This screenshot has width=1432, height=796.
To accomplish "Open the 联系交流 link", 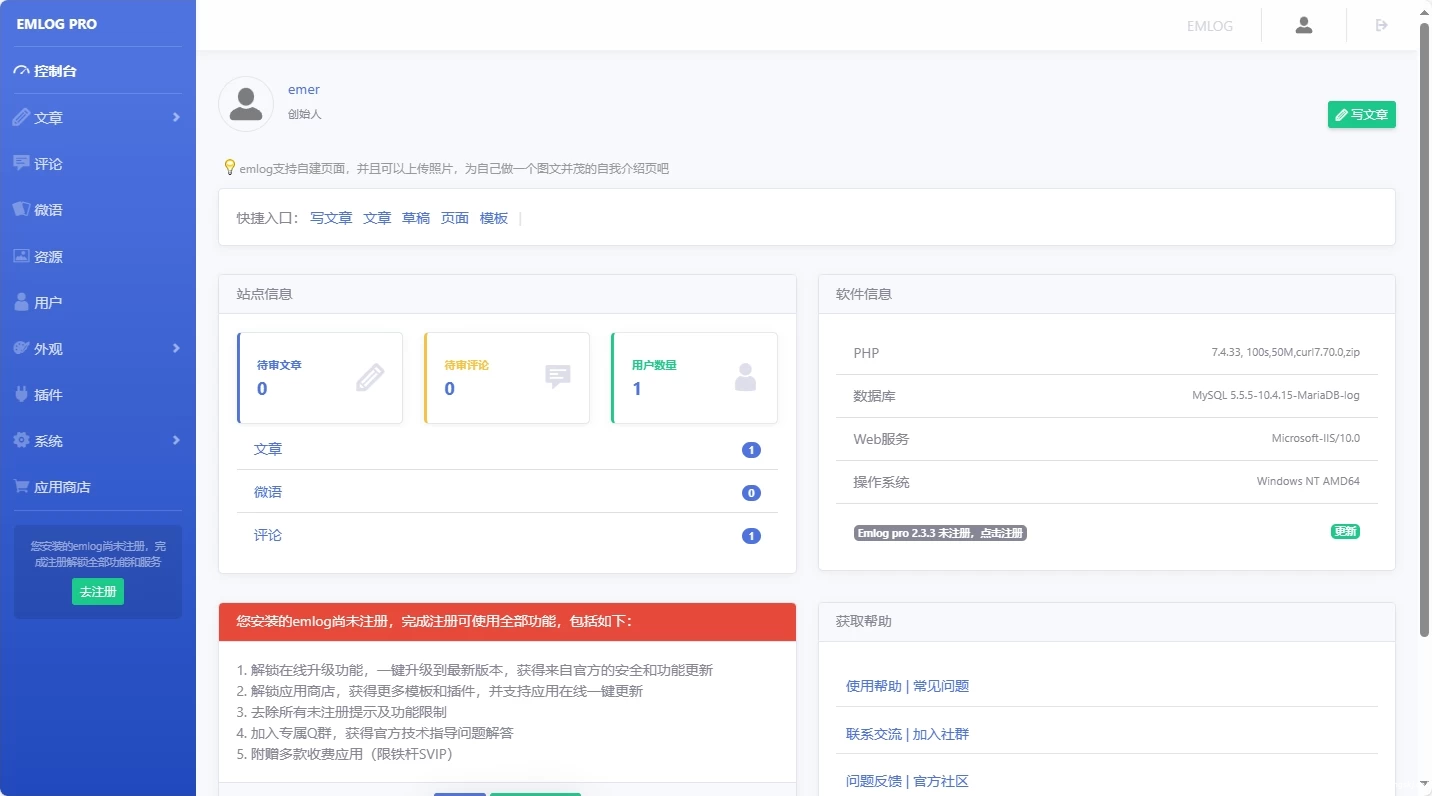I will click(x=874, y=734).
